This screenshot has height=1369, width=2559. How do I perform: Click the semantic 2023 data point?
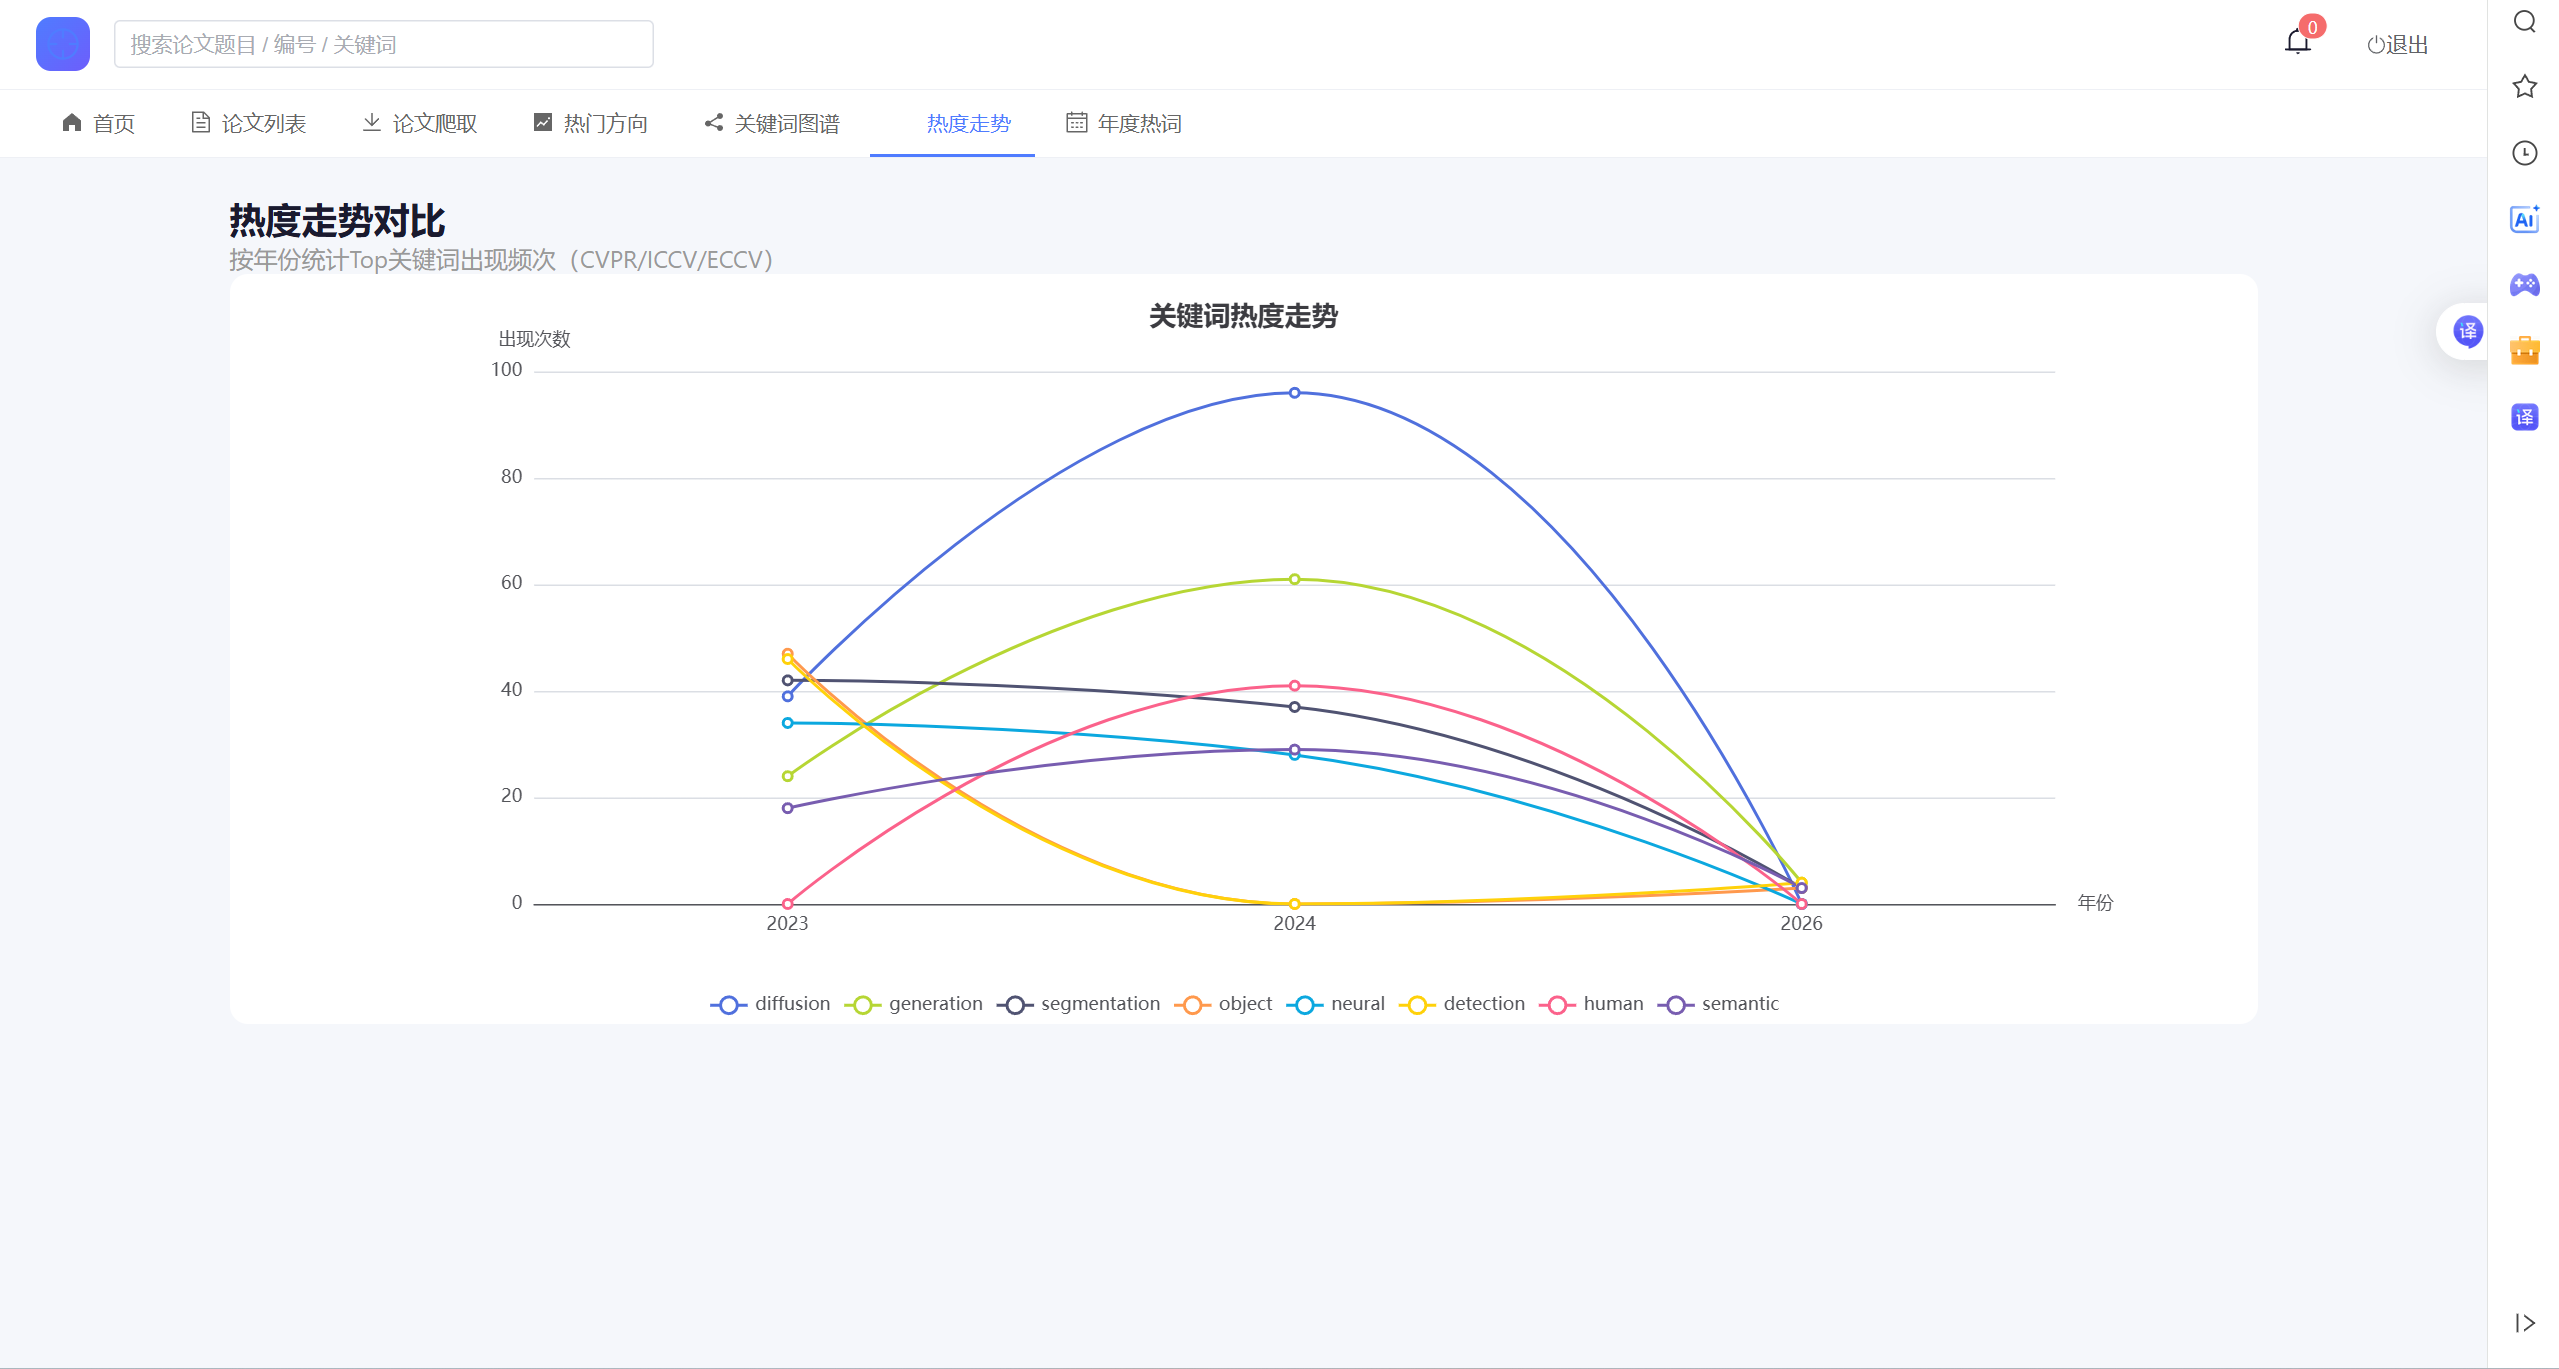pos(787,808)
